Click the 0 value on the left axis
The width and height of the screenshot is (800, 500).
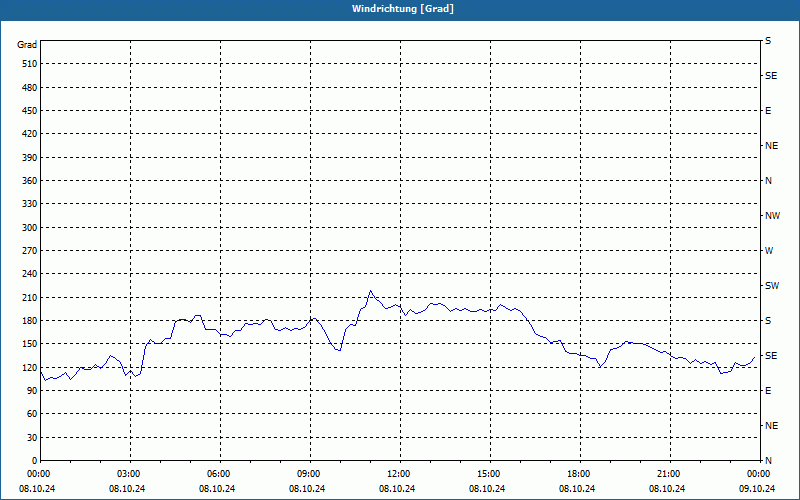coord(35,461)
